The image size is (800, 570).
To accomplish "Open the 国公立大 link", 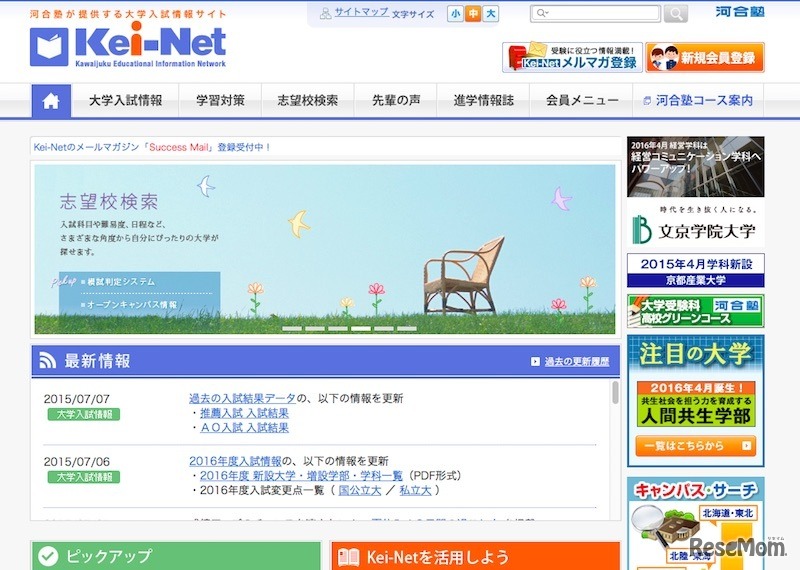I will point(360,490).
